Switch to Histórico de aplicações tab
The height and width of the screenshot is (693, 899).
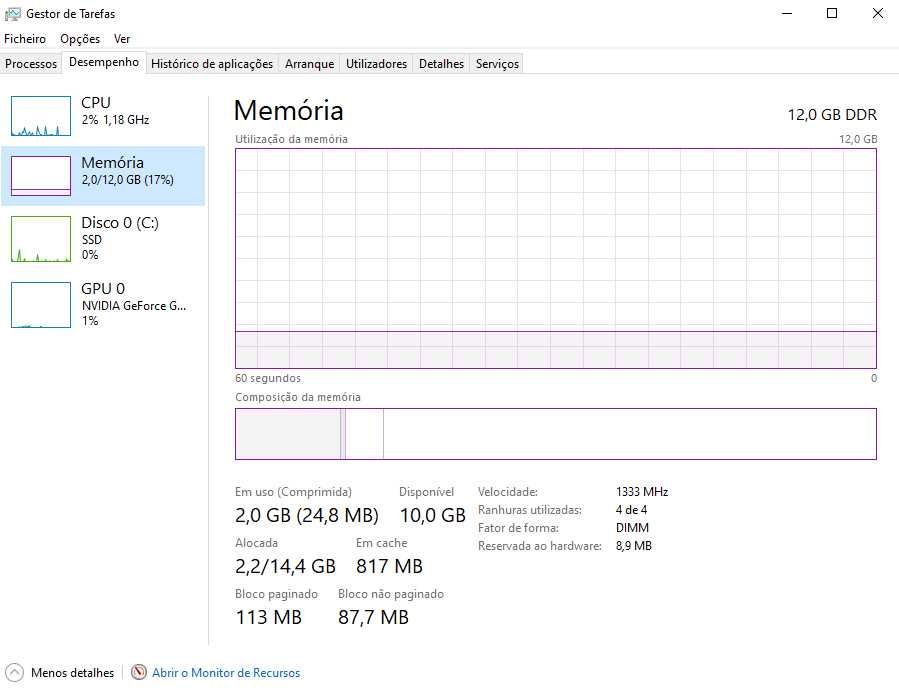tap(212, 64)
